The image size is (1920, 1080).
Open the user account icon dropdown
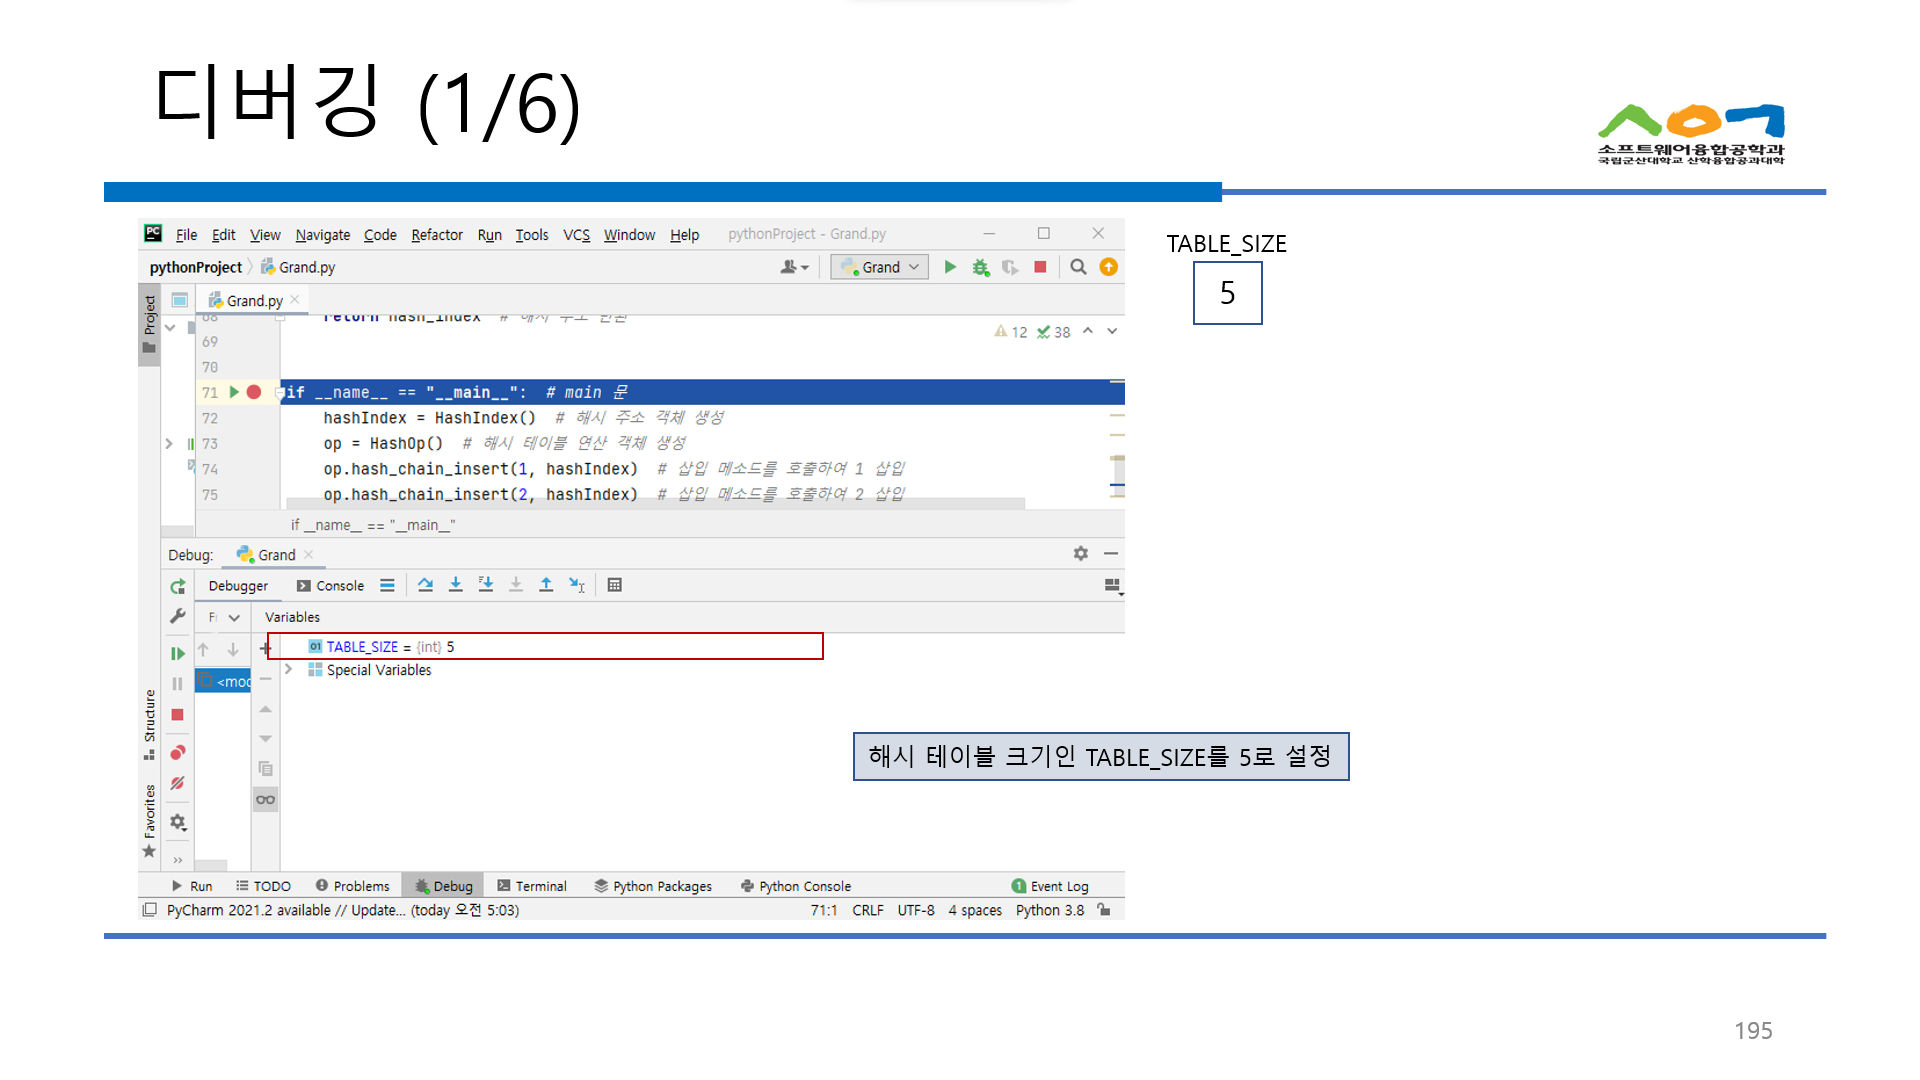click(794, 267)
